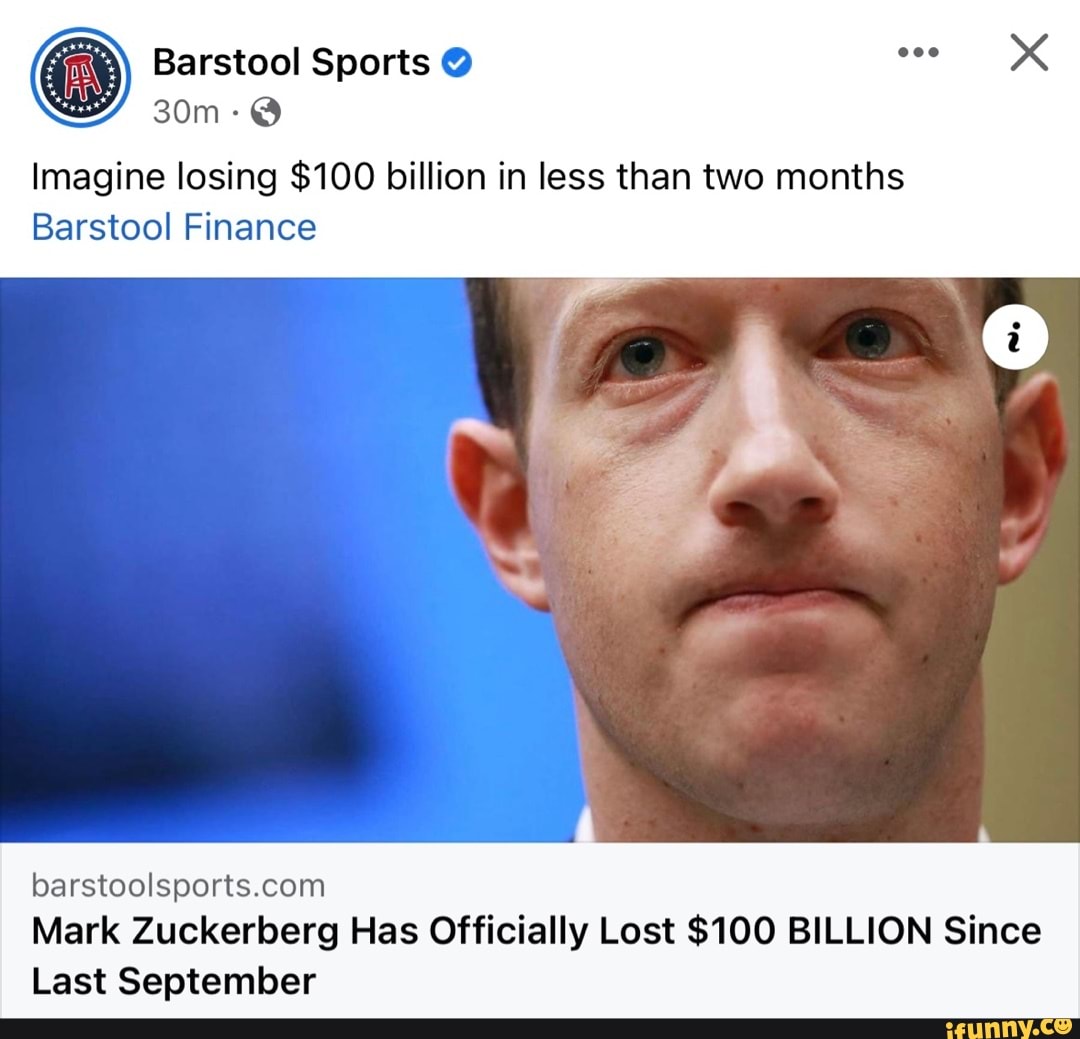The width and height of the screenshot is (1080, 1039).
Task: Open the three-dot more options menu
Action: pos(918,52)
